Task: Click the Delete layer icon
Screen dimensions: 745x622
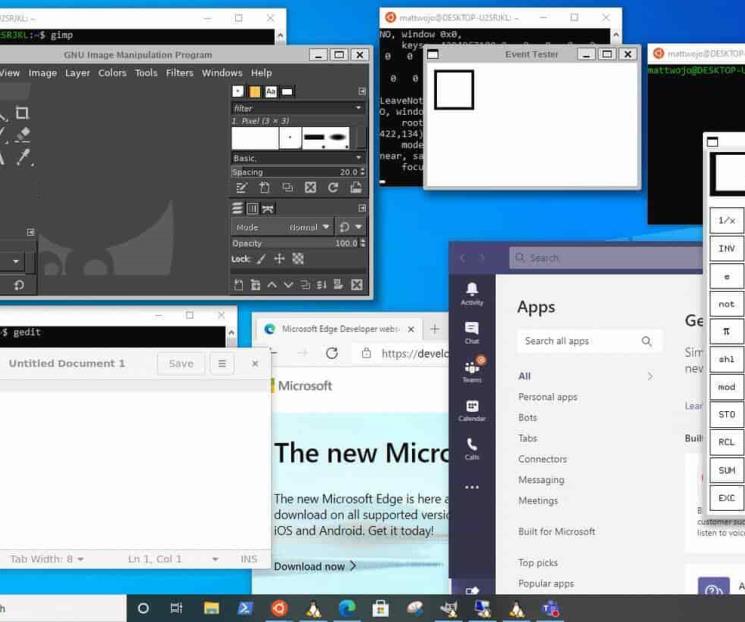Action: [357, 285]
